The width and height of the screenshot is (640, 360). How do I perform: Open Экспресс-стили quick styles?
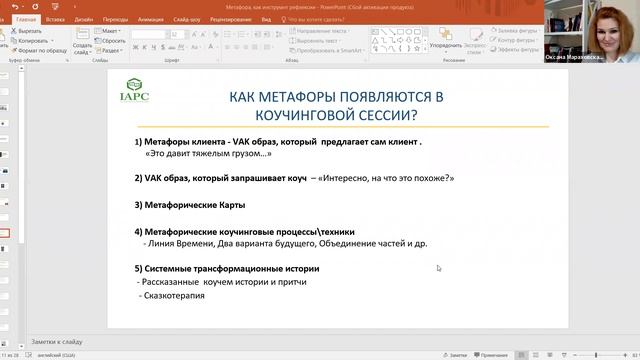pos(475,41)
